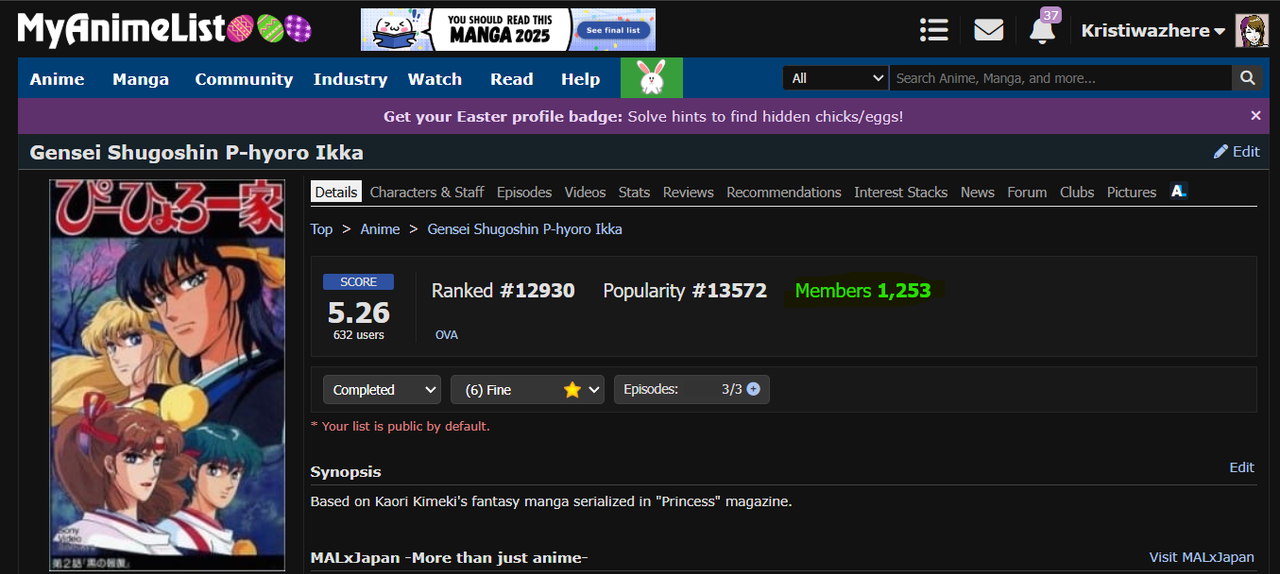Open the Industry navigation menu
Image resolution: width=1280 pixels, height=574 pixels.
click(350, 79)
